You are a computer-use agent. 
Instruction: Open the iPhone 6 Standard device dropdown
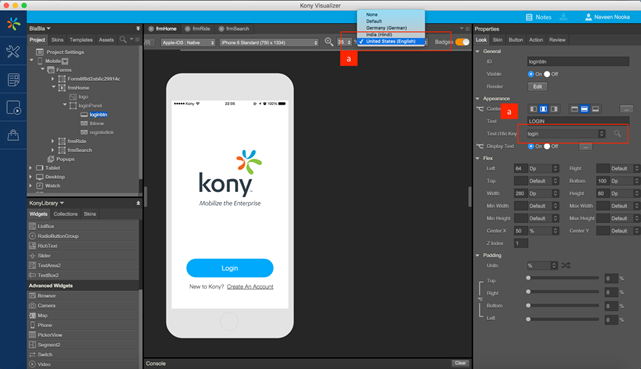click(x=269, y=42)
